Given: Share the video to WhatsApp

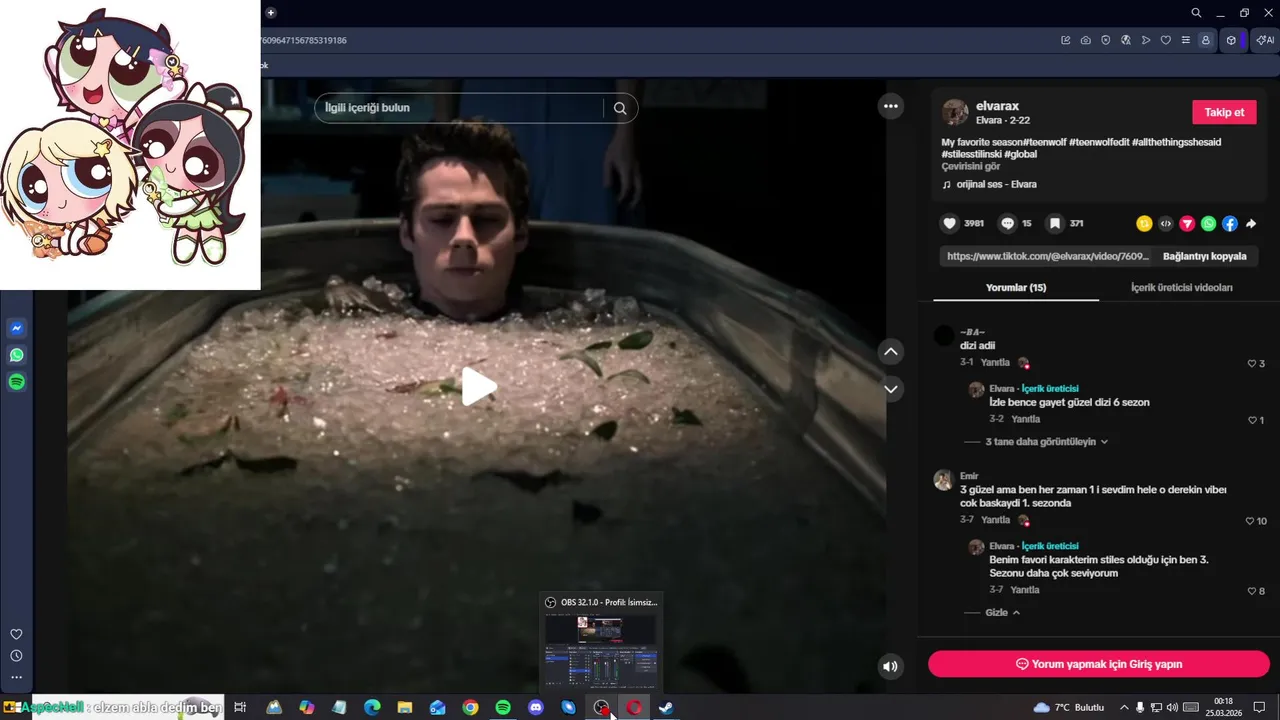Looking at the screenshot, I should pos(1209,224).
